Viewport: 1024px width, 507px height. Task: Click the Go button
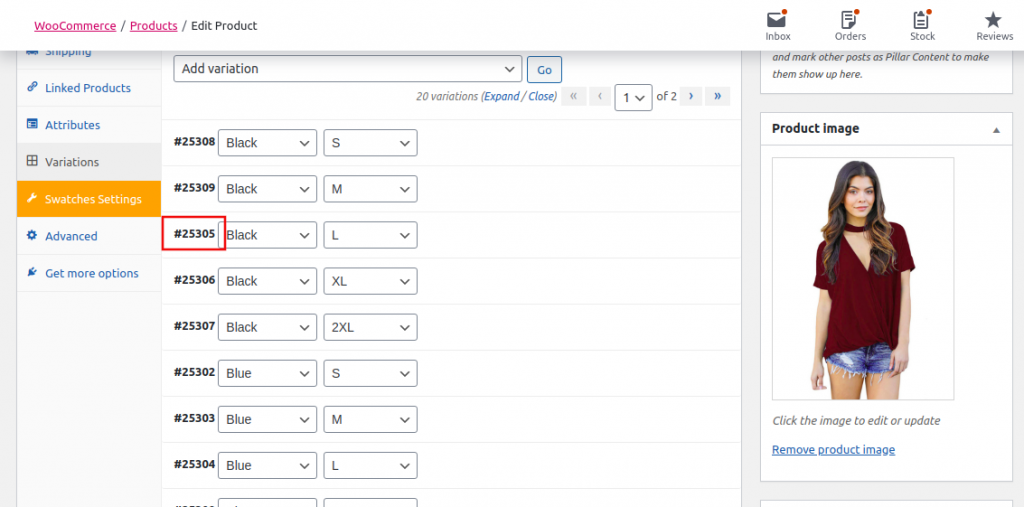coord(544,70)
